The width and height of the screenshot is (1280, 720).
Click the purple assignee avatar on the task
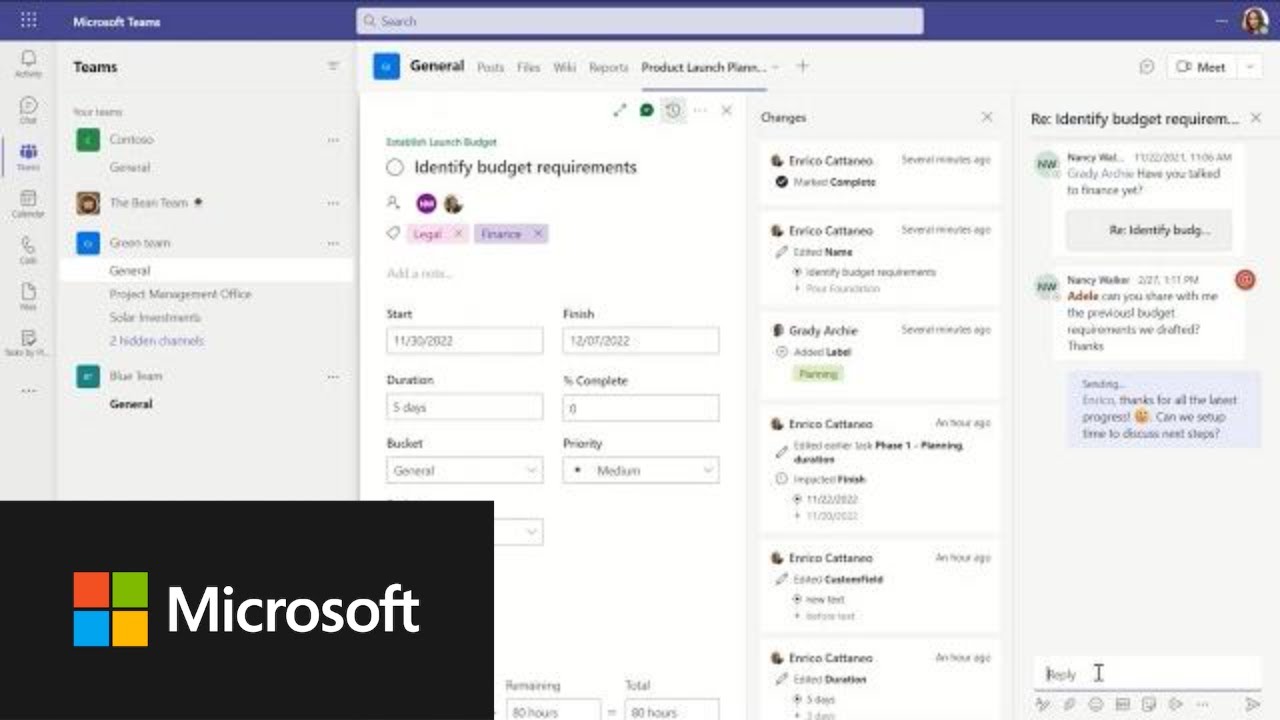[x=427, y=203]
